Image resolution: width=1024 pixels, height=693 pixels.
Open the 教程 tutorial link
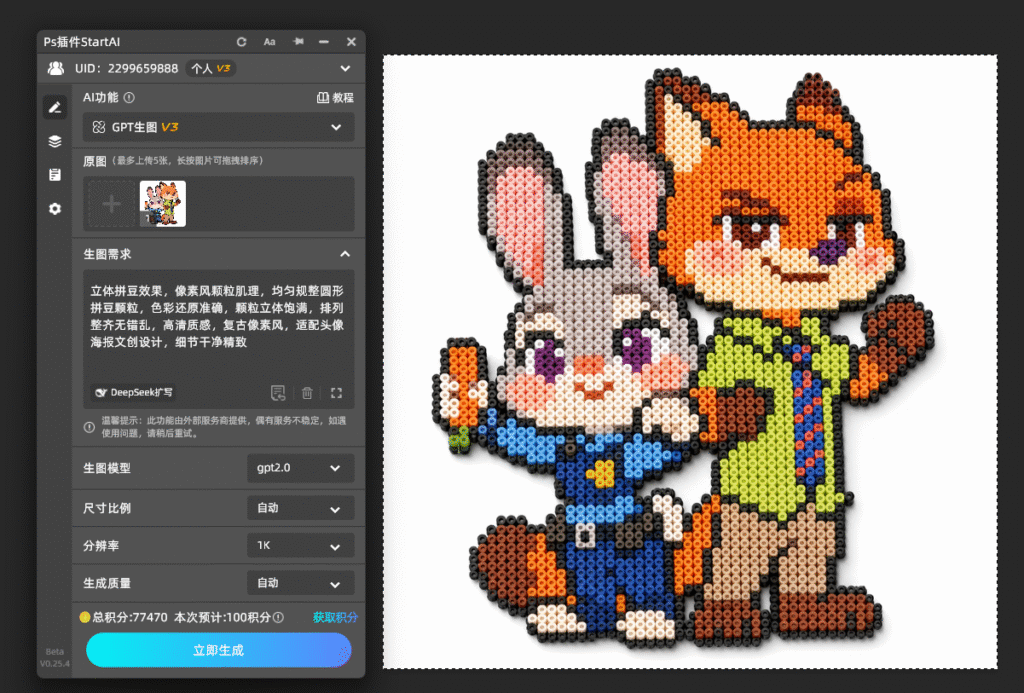pyautogui.click(x=335, y=97)
